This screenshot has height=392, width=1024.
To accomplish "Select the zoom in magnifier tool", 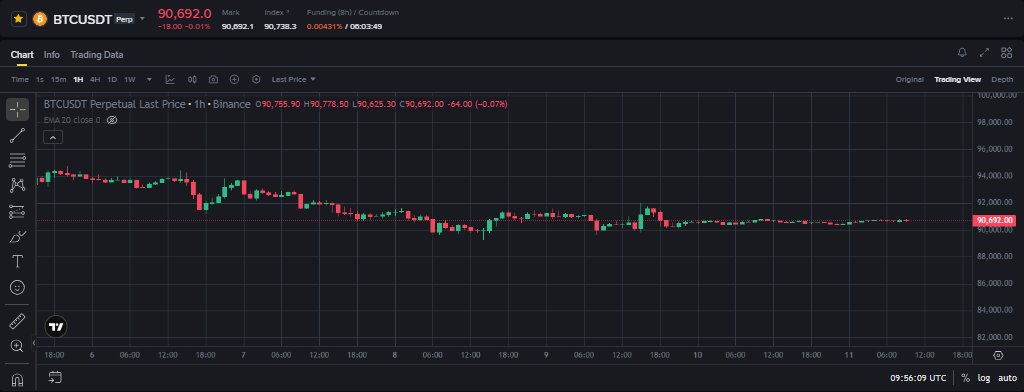I will 18,346.
